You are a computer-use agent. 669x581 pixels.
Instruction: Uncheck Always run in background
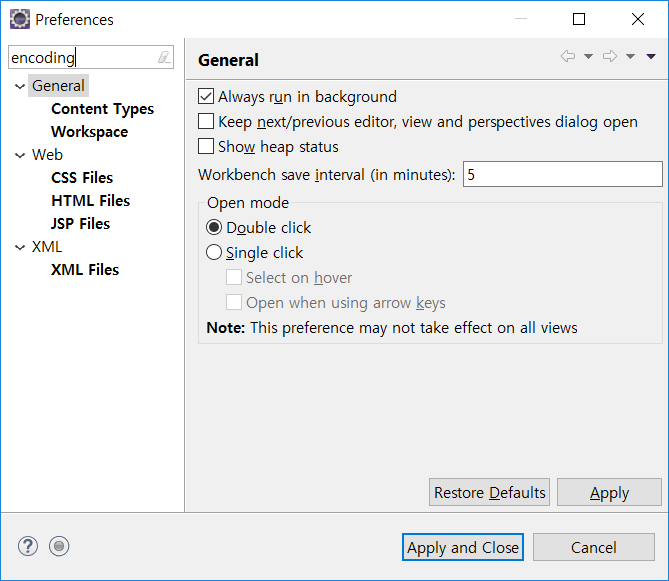click(206, 96)
